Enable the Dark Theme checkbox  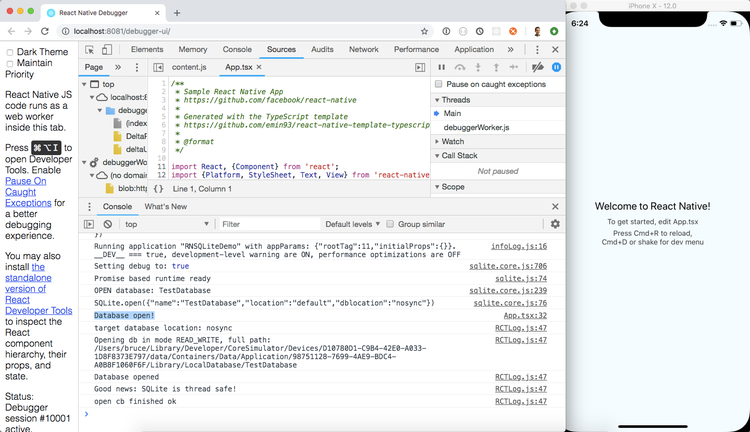tap(10, 52)
